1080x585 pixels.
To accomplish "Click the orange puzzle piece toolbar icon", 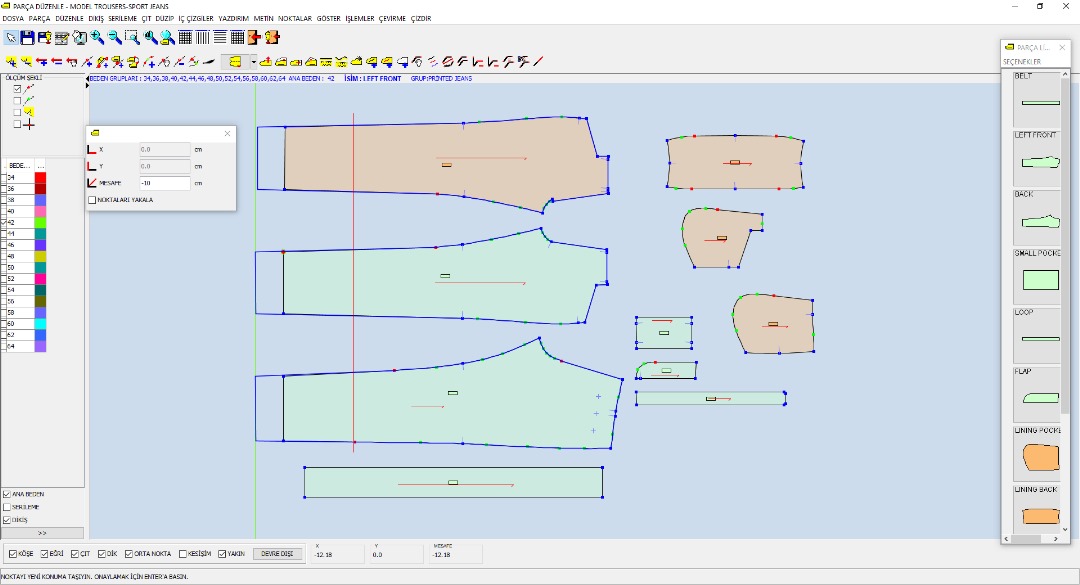I will (x=255, y=38).
